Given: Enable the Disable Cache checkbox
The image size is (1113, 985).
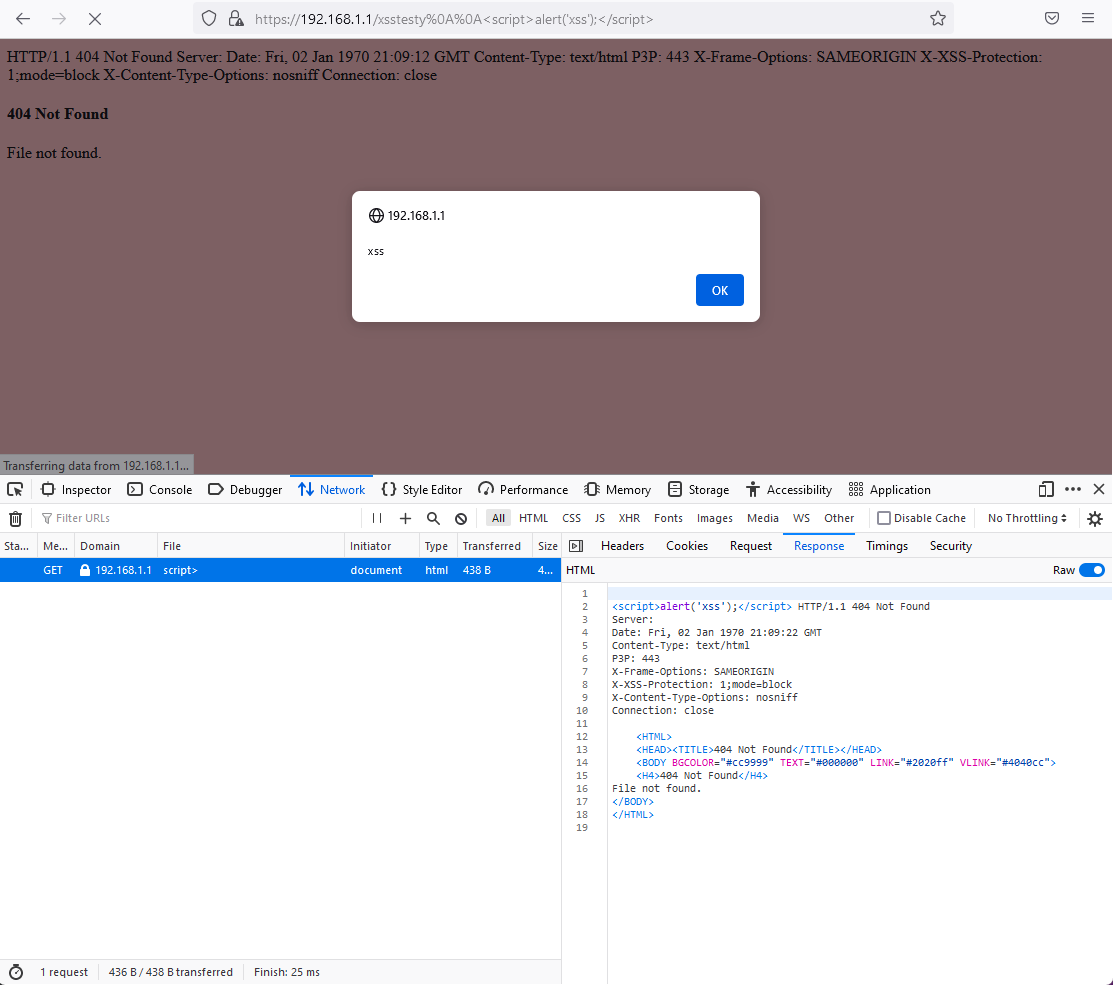Looking at the screenshot, I should (x=884, y=518).
